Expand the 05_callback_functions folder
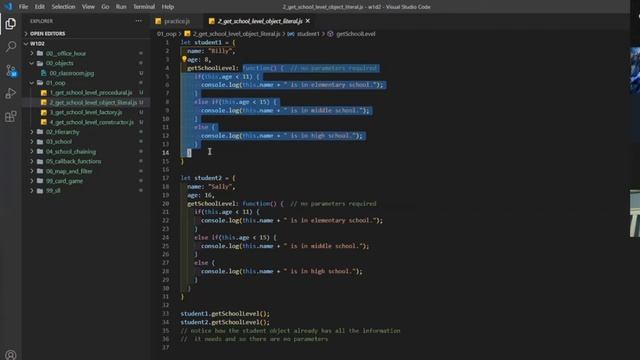Viewport: 640px width, 360px height. tap(86, 161)
